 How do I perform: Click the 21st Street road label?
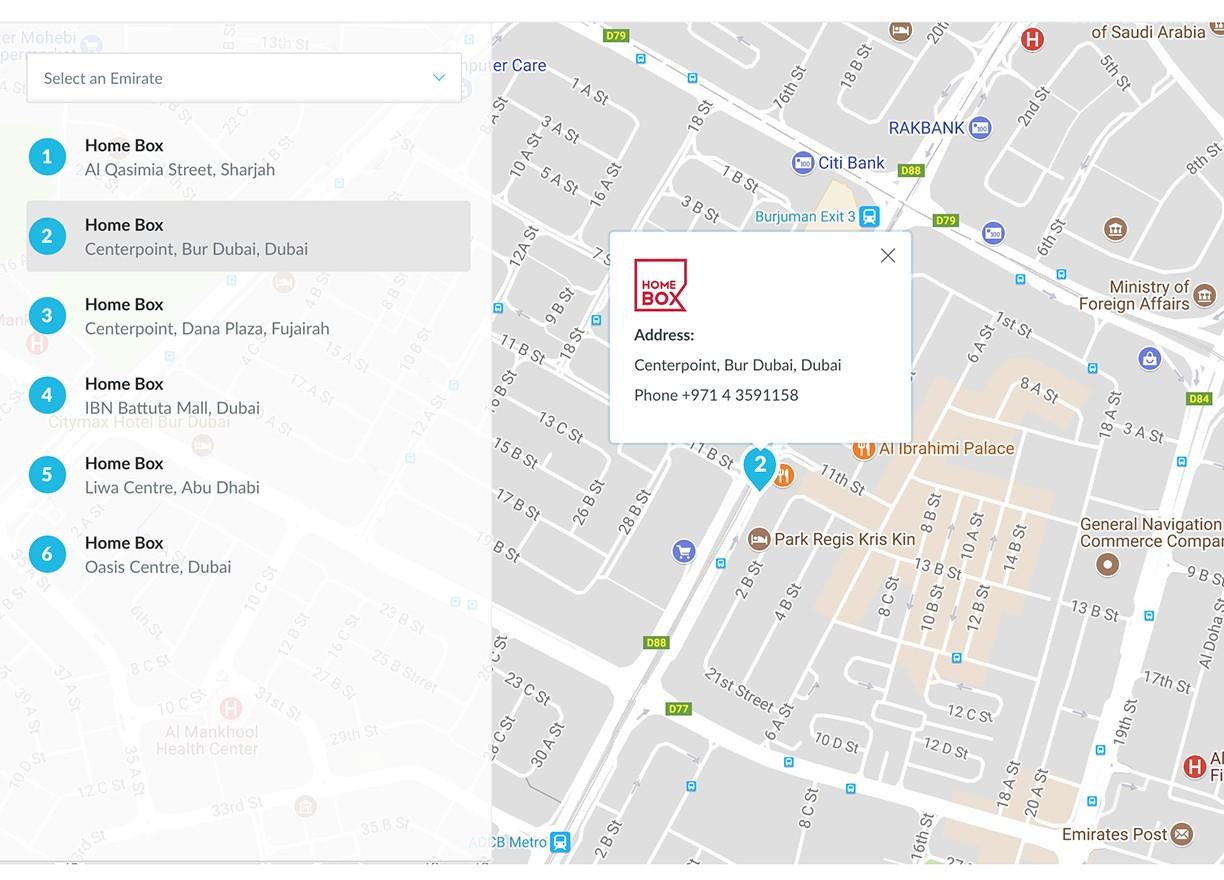(x=740, y=689)
